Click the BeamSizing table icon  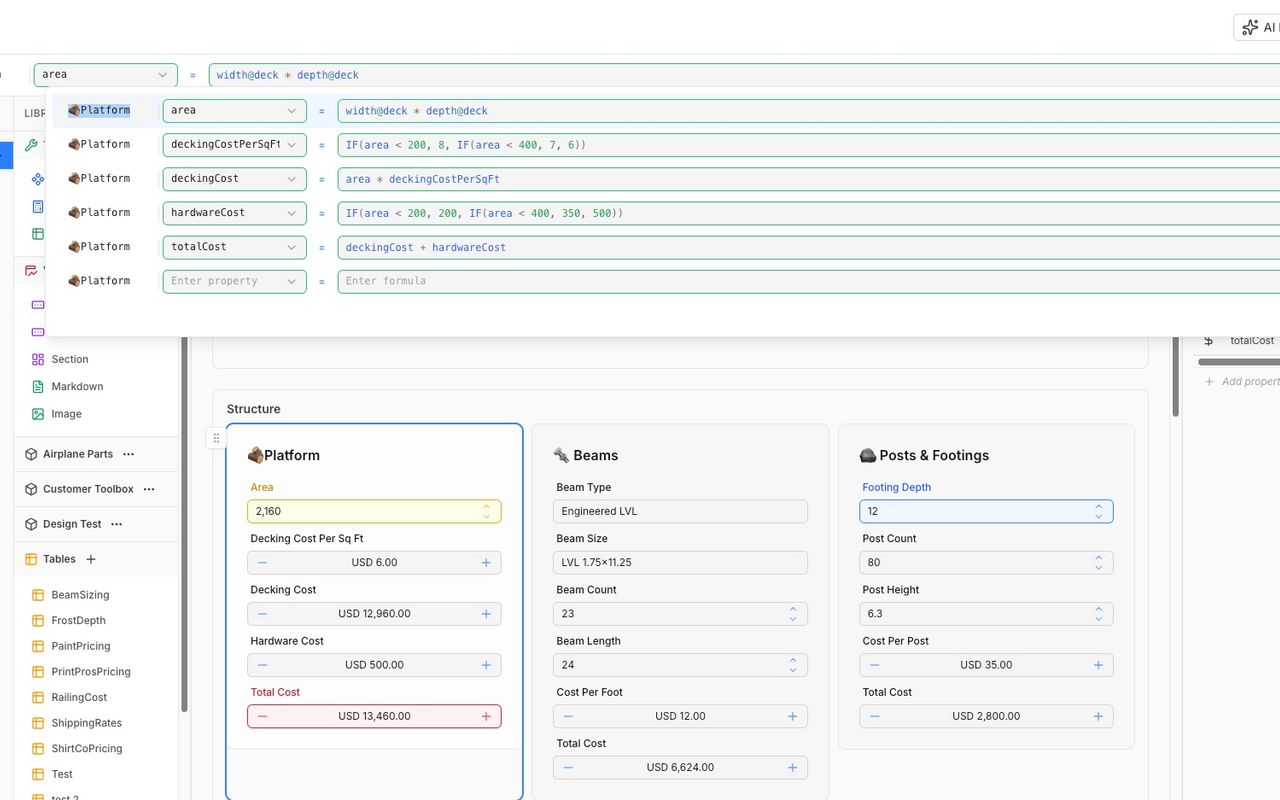[x=38, y=595]
